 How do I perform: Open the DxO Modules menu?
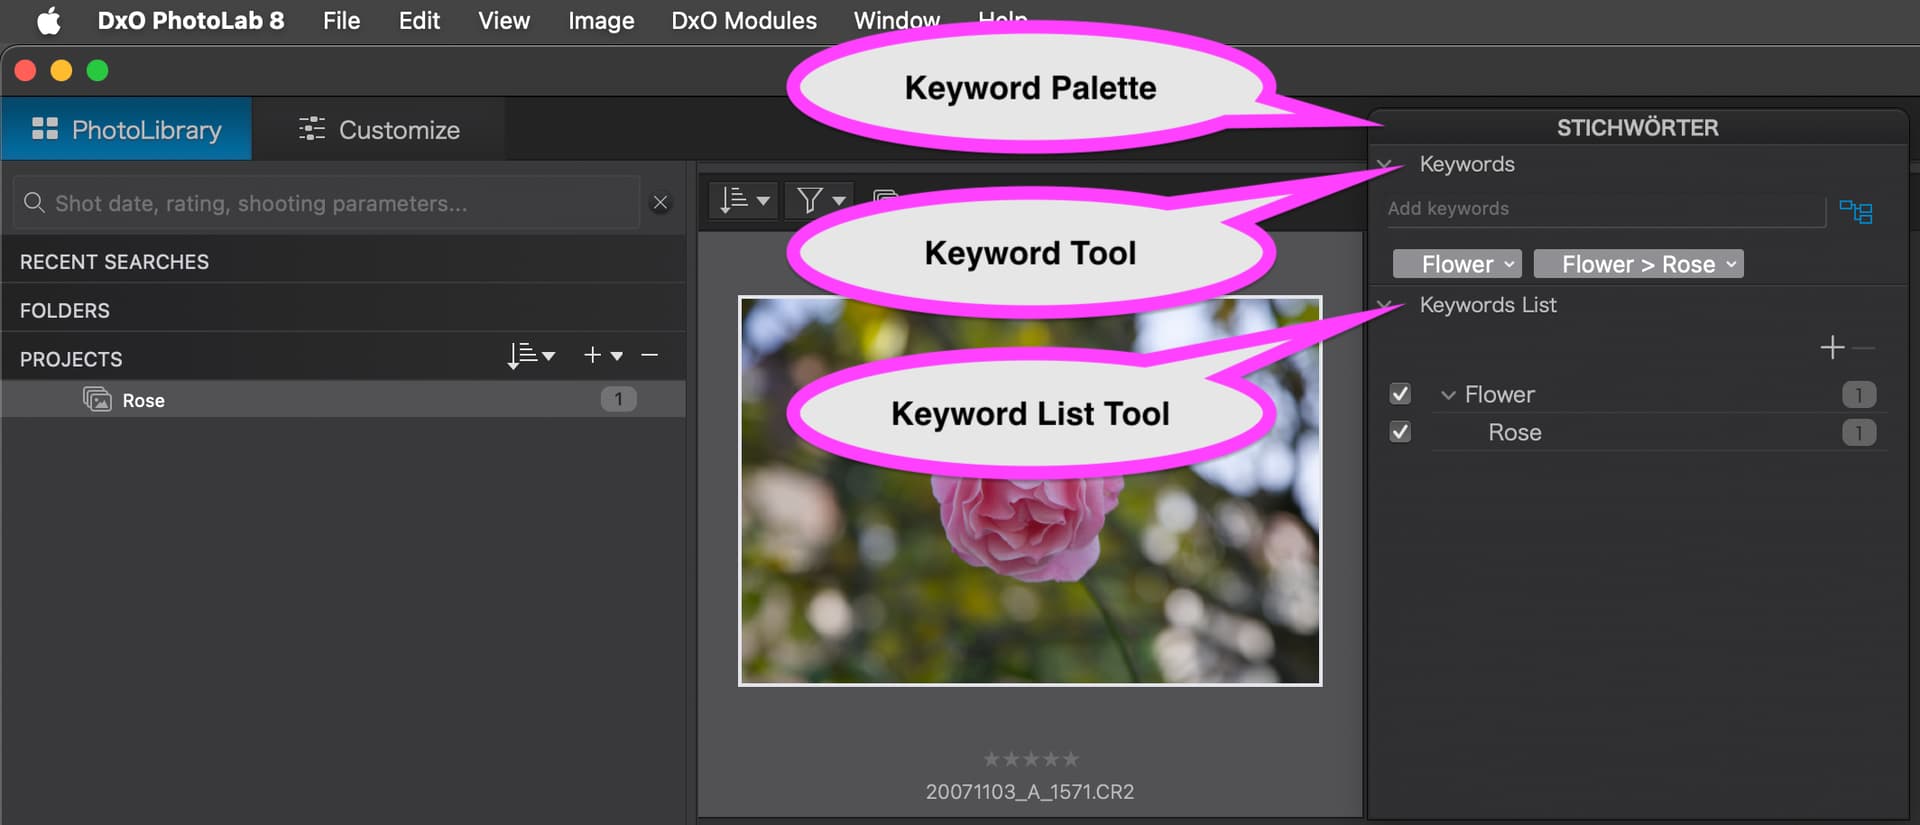pos(743,21)
